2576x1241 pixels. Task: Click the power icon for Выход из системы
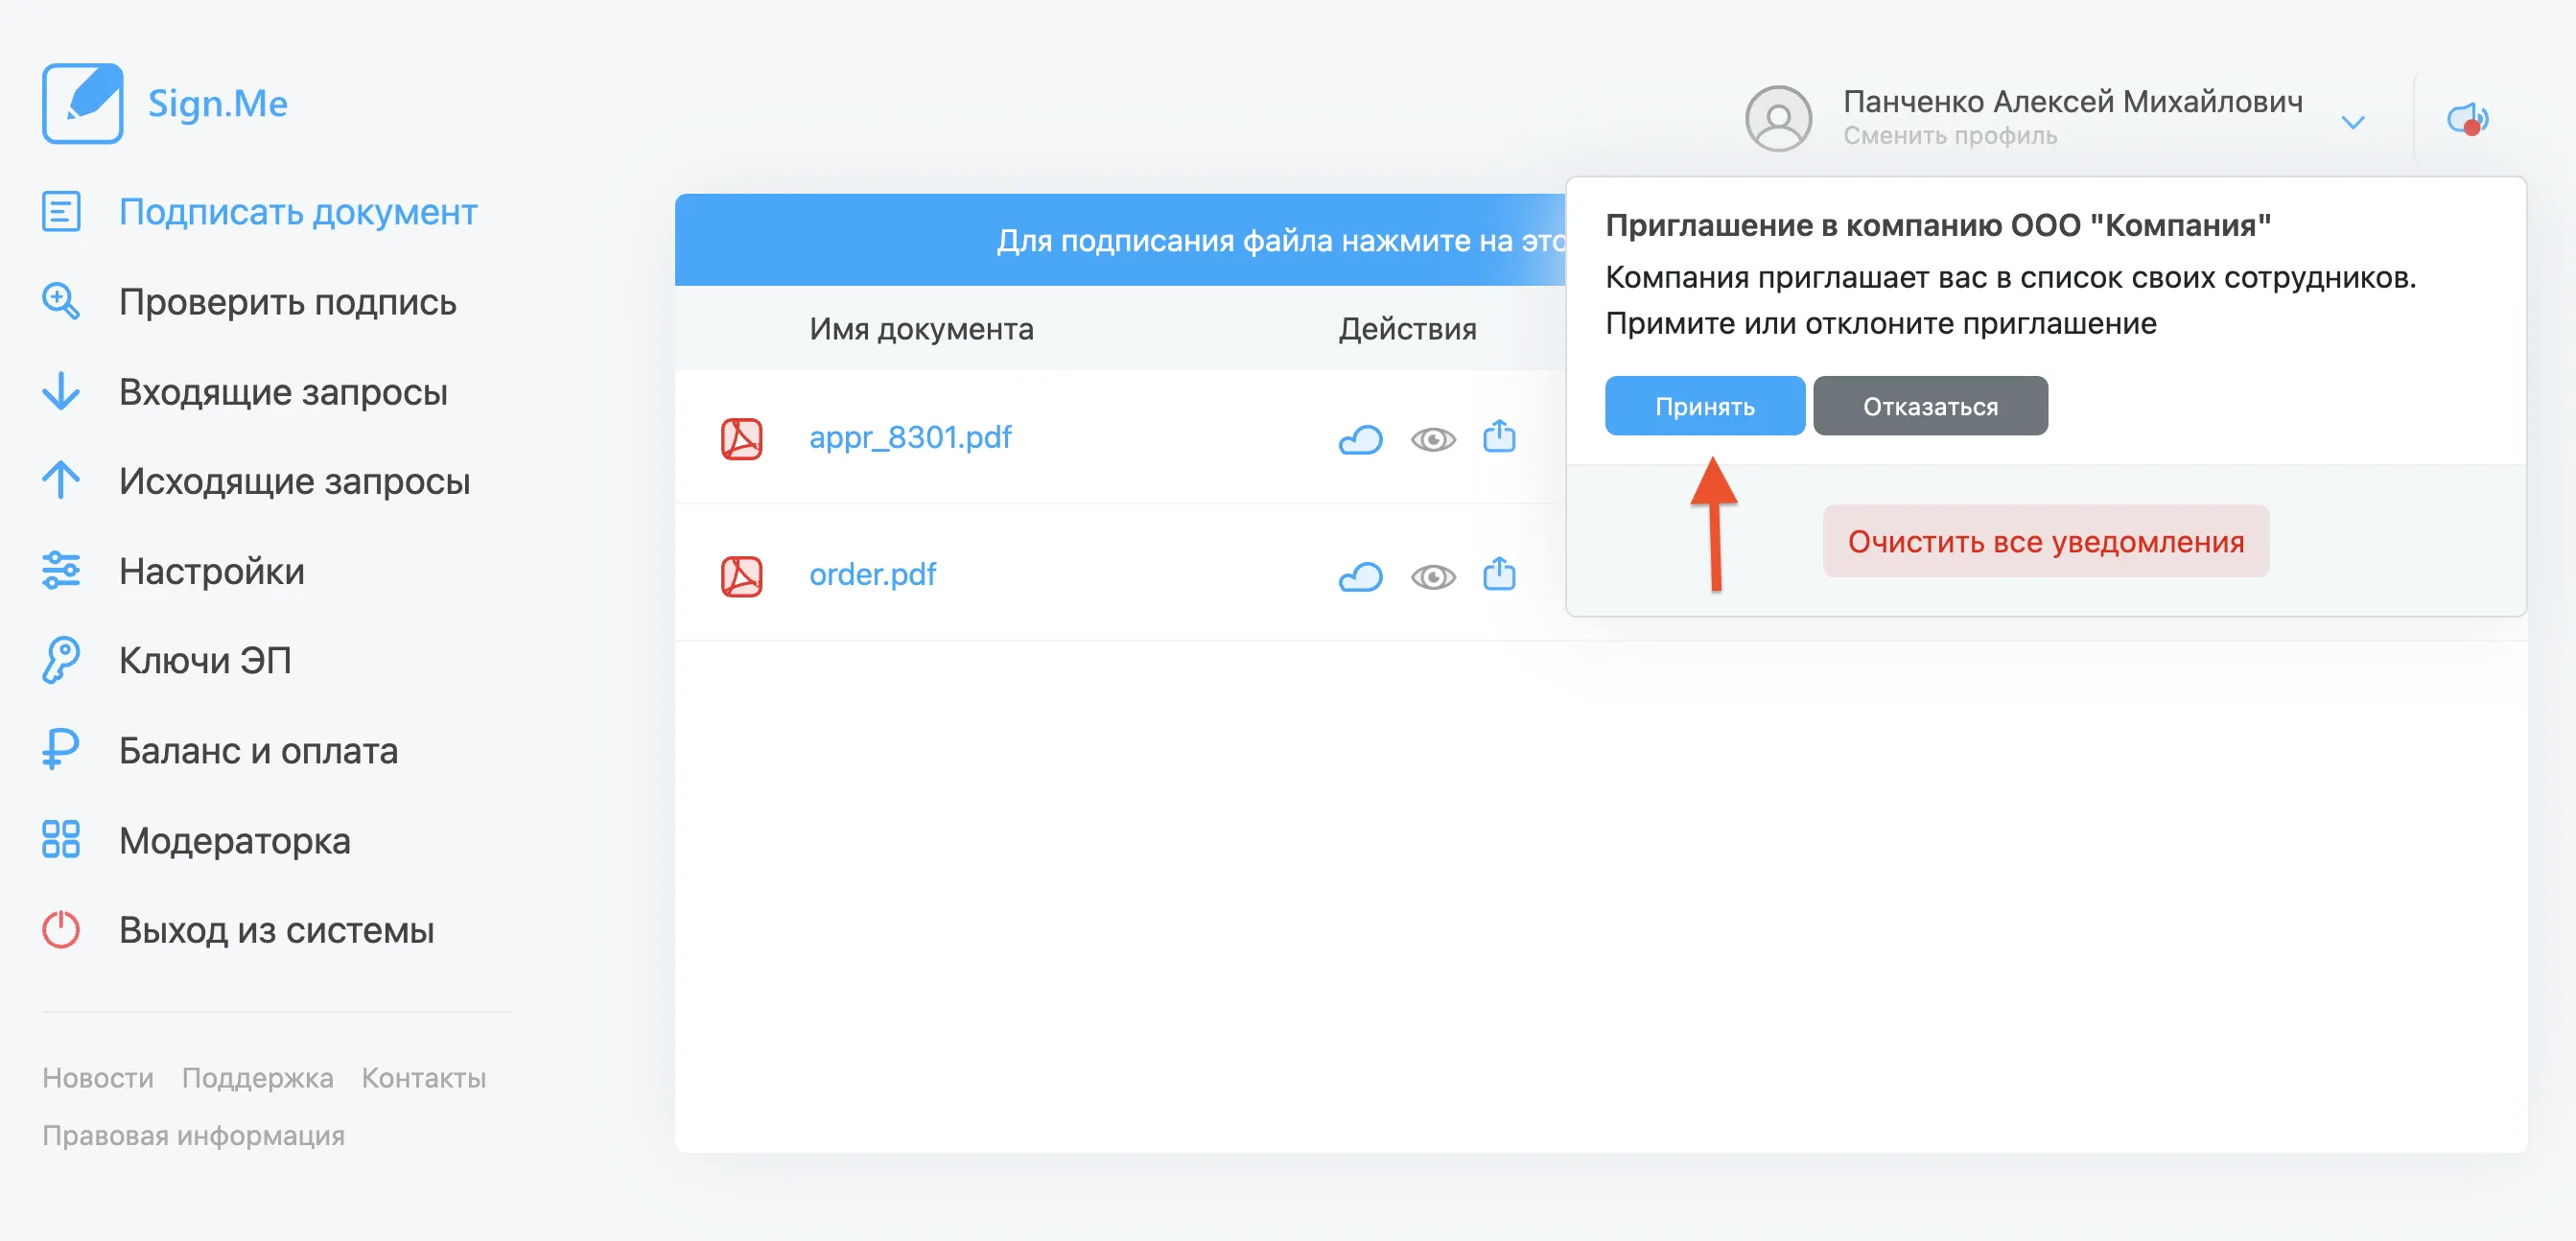click(61, 930)
